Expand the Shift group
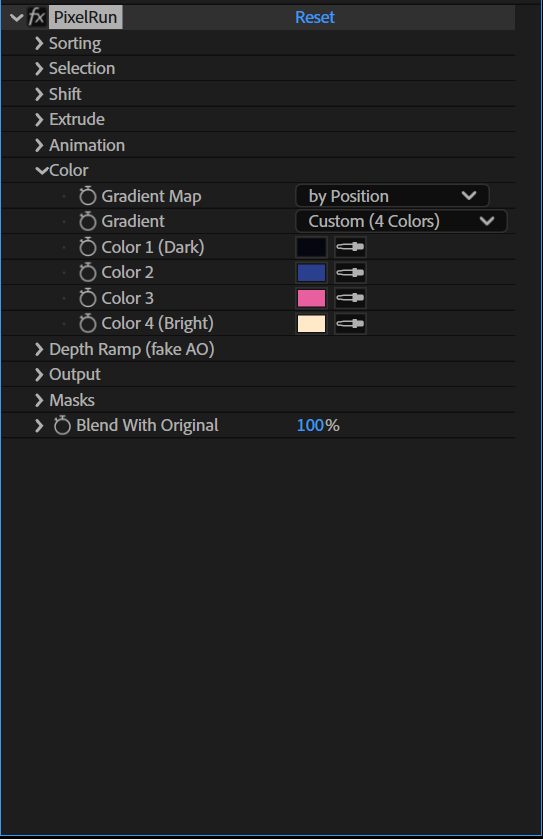Image resolution: width=543 pixels, height=839 pixels. click(x=39, y=94)
